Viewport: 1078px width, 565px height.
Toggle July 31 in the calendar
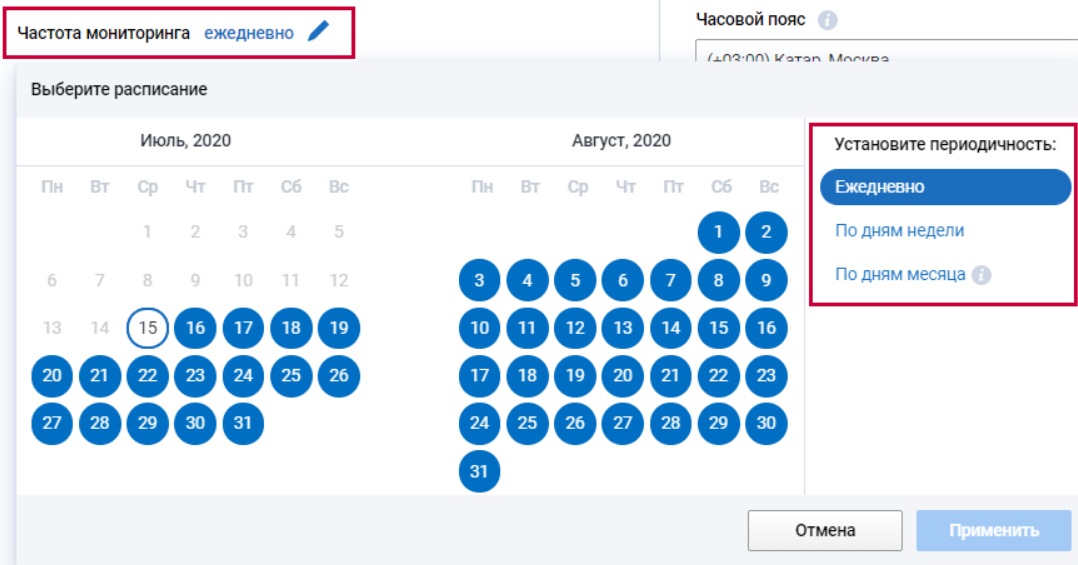243,423
